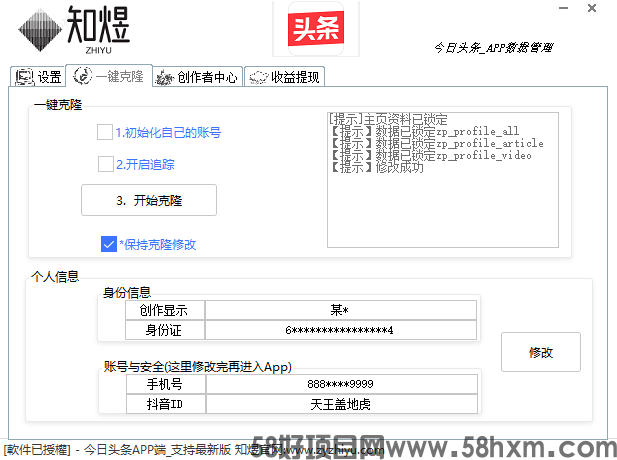Click the 软件已授權 status bar text
Screen dimensions: 617x460
coord(37,449)
